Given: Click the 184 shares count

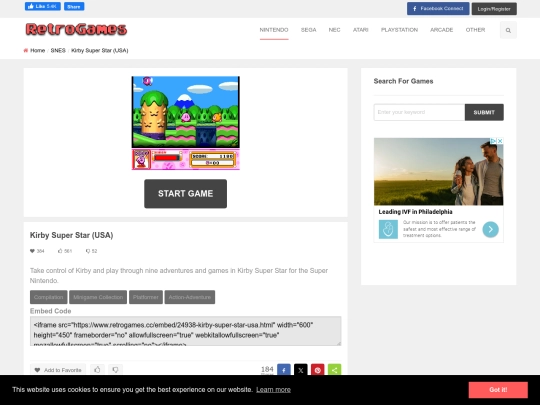Looking at the screenshot, I should [x=267, y=369].
